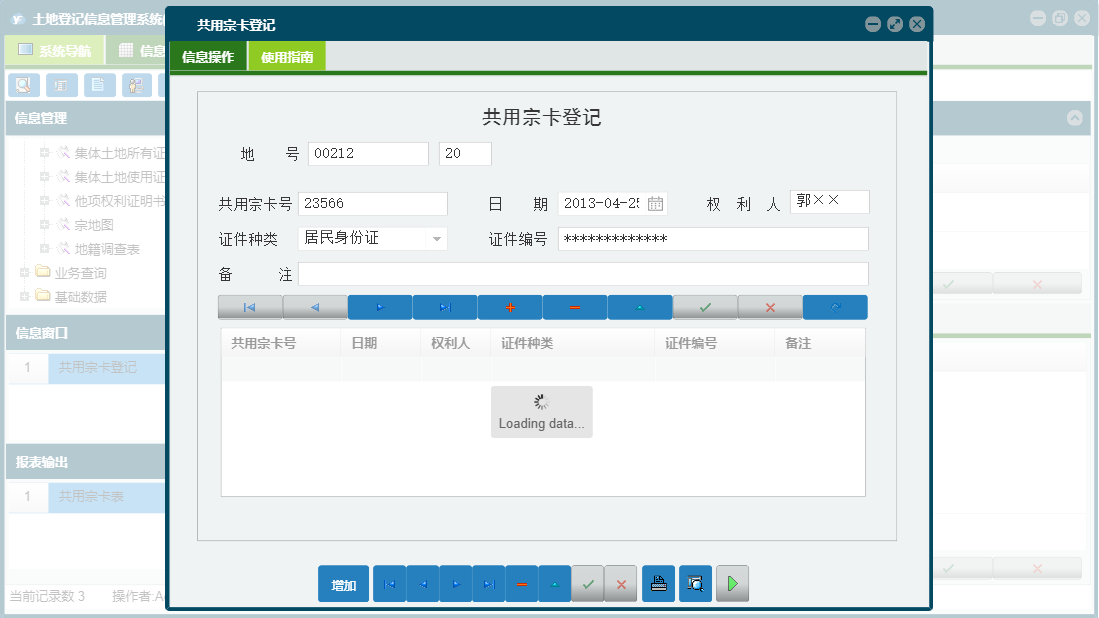
Task: Insert new record via the plus icon
Action: tap(509, 307)
